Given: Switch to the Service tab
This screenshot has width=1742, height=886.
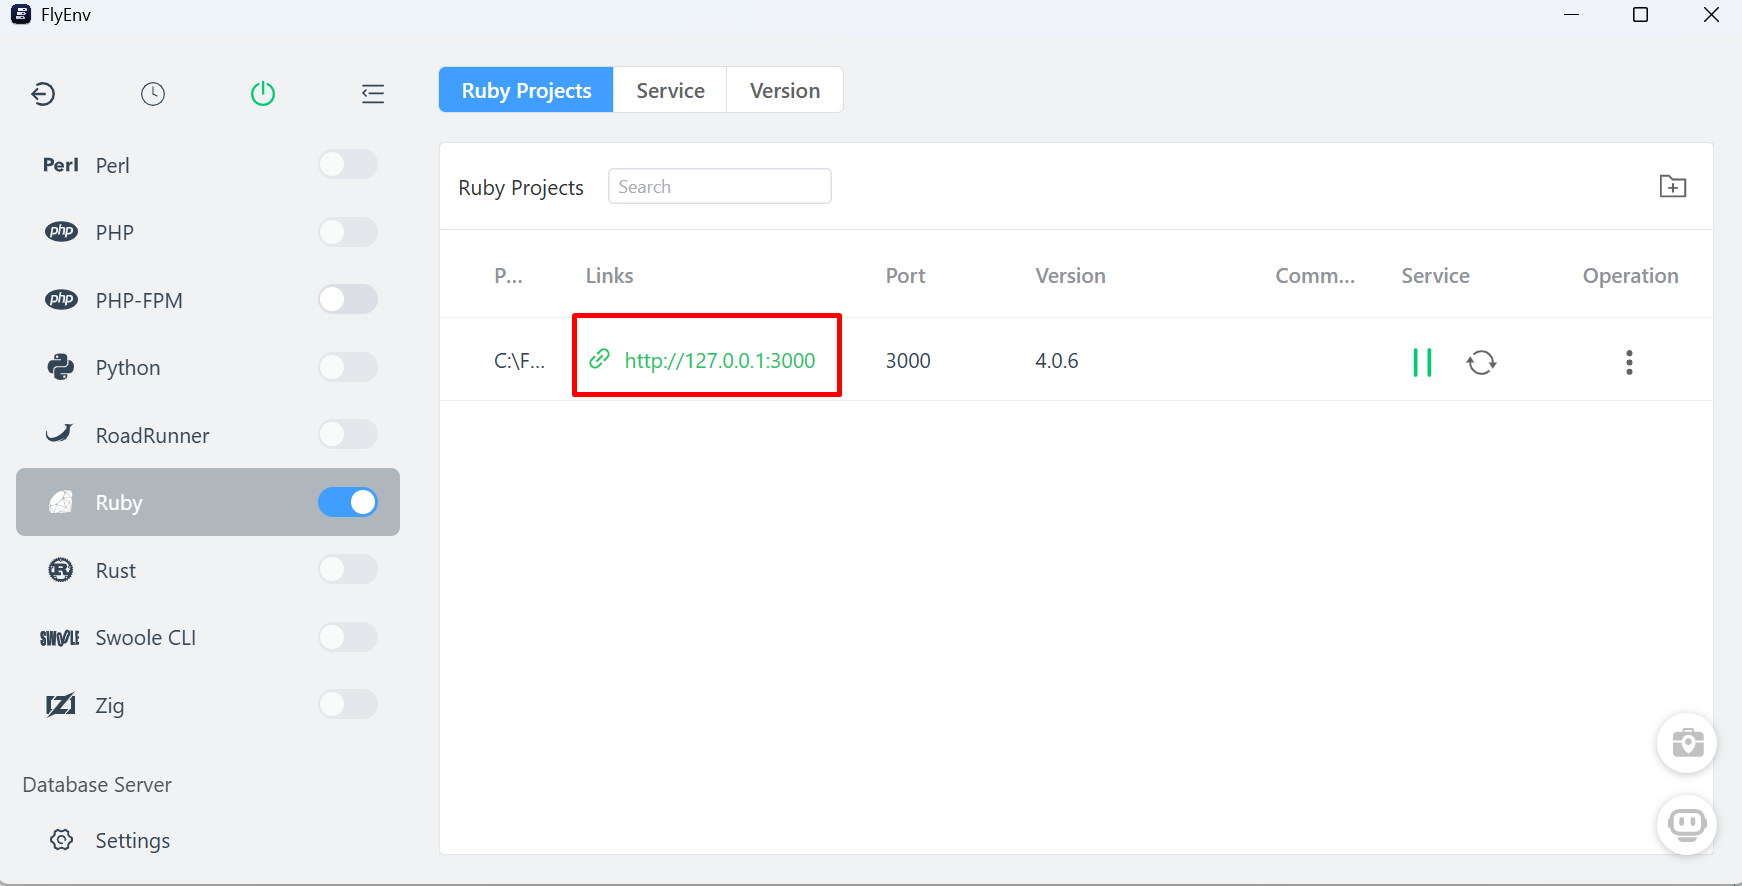Looking at the screenshot, I should pos(670,90).
